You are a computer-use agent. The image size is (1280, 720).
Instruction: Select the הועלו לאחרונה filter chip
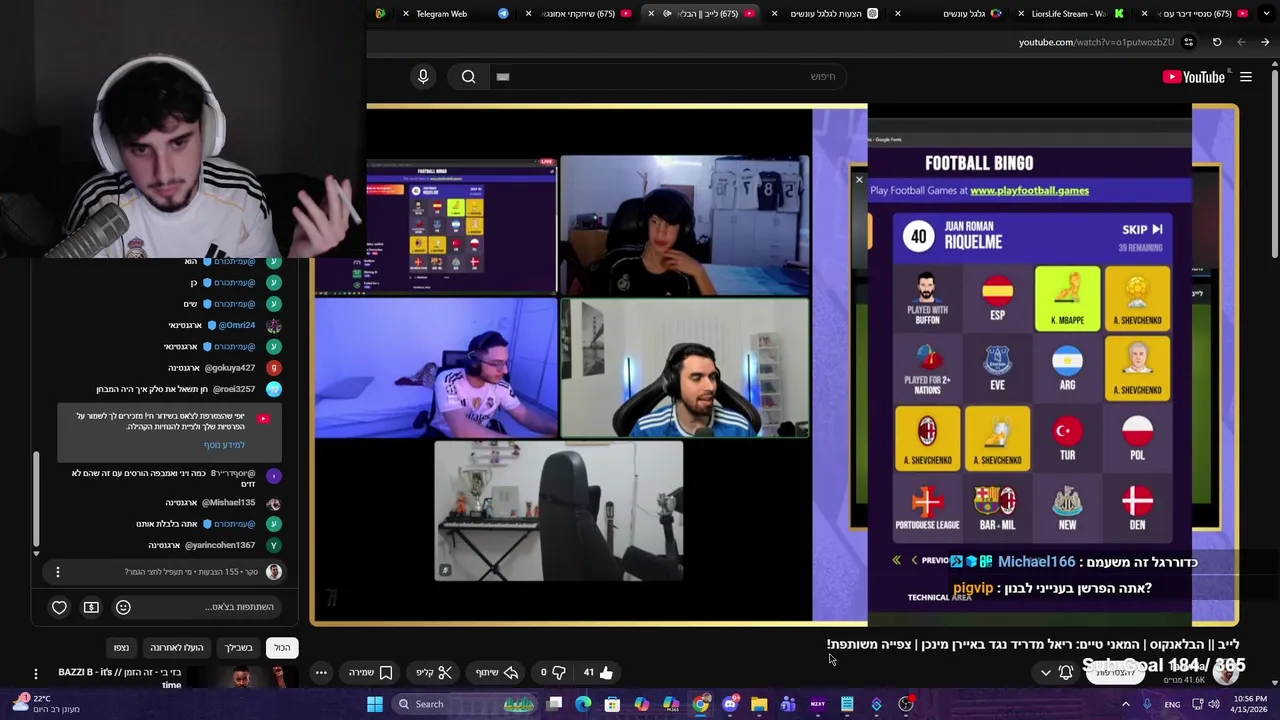pyautogui.click(x=177, y=648)
